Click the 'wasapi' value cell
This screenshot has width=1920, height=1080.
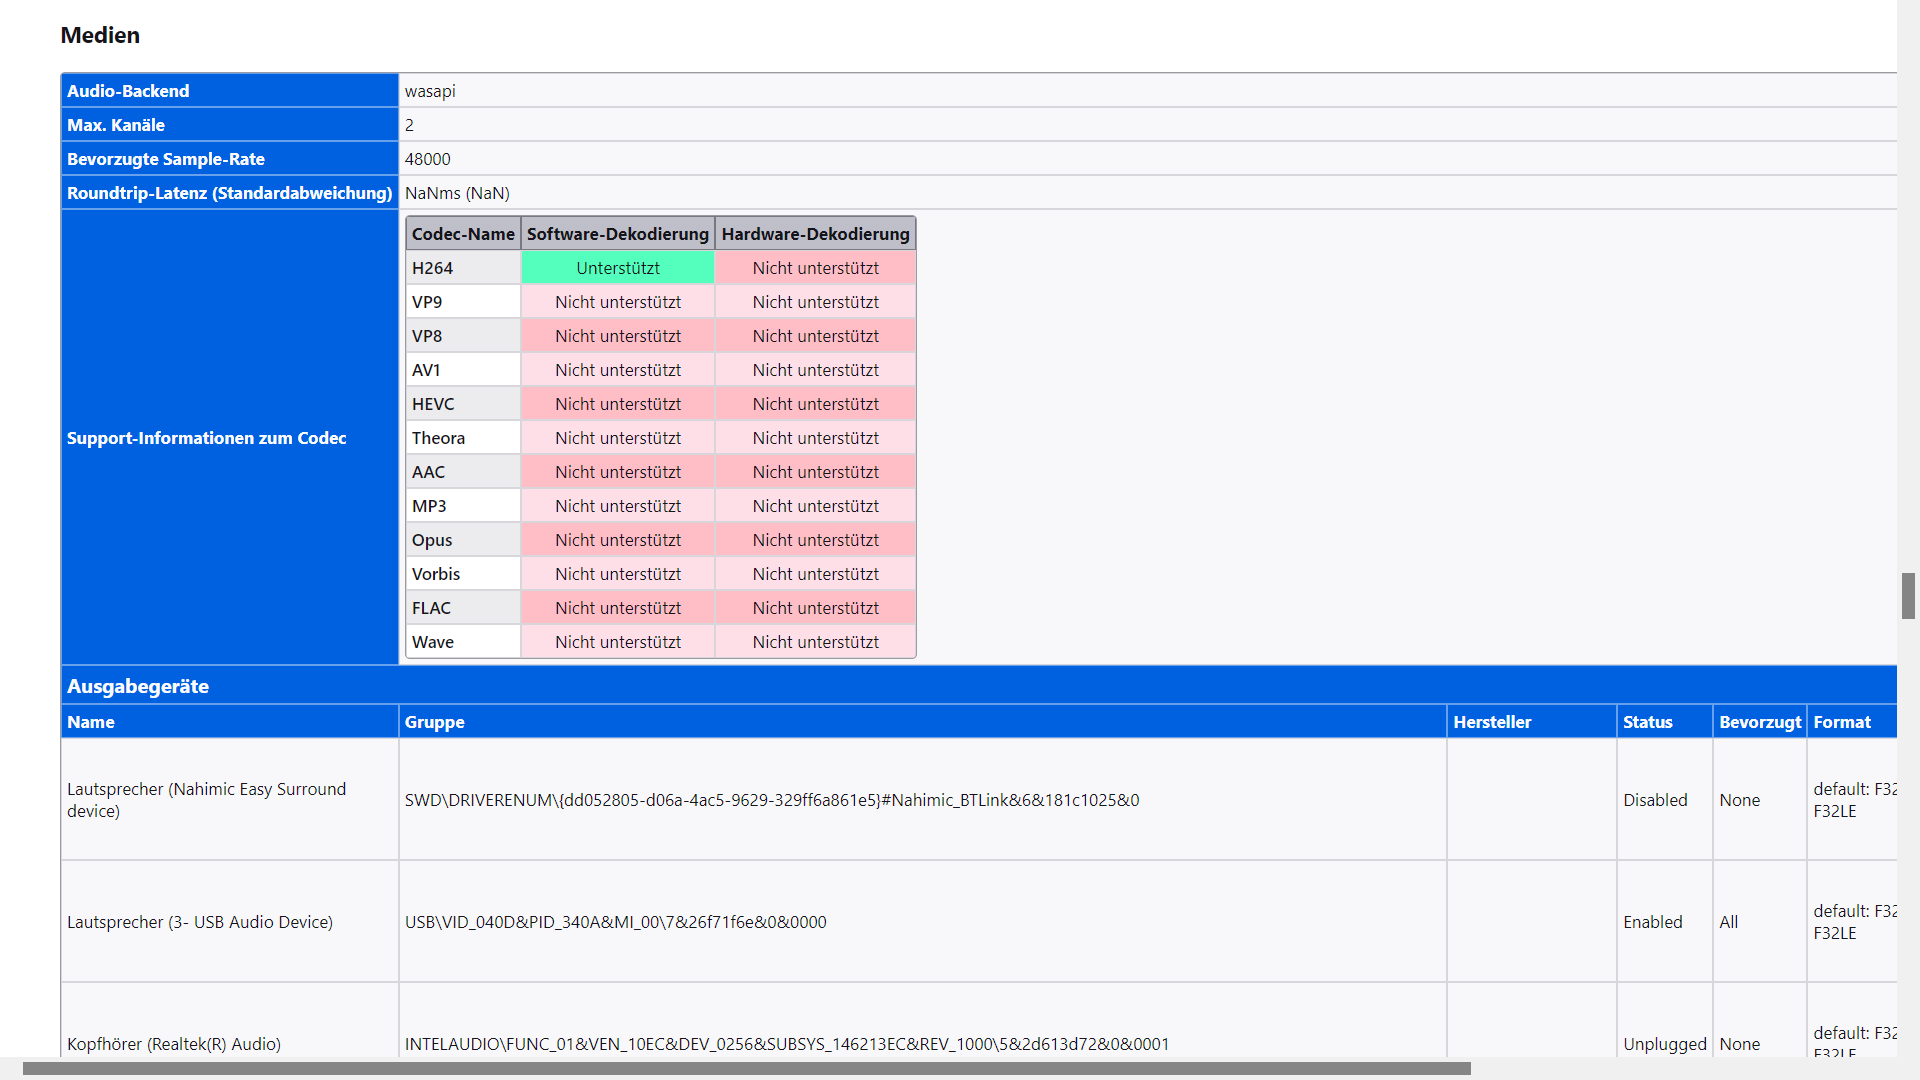pos(430,91)
